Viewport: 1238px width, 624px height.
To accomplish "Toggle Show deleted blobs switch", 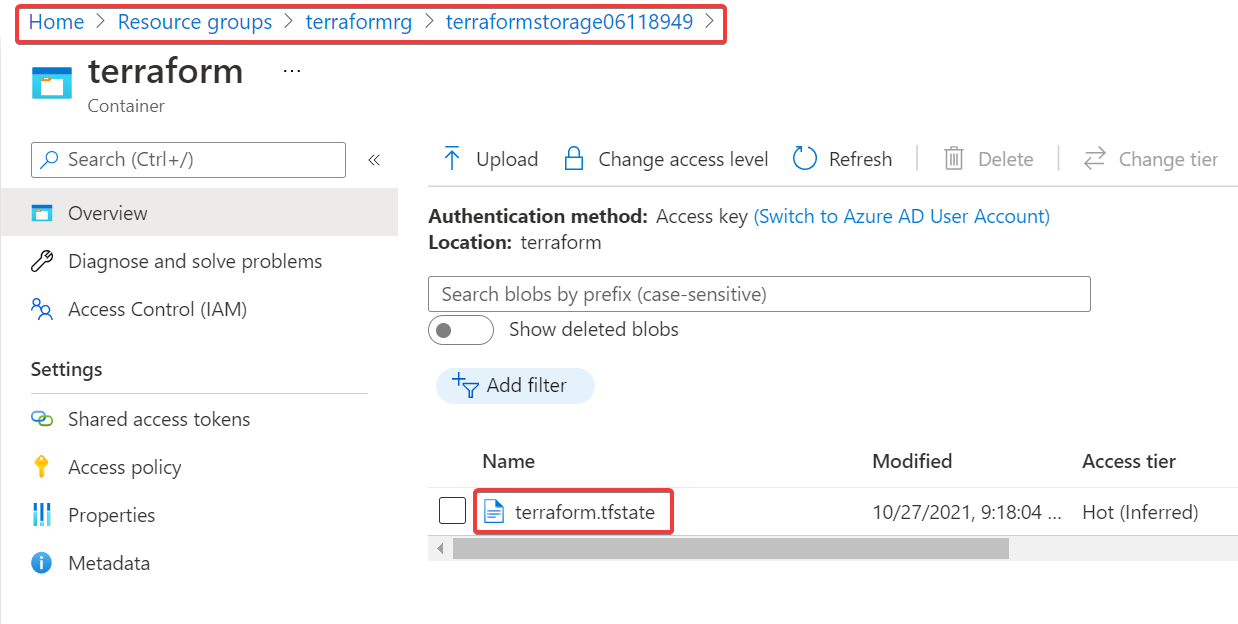I will pos(461,330).
